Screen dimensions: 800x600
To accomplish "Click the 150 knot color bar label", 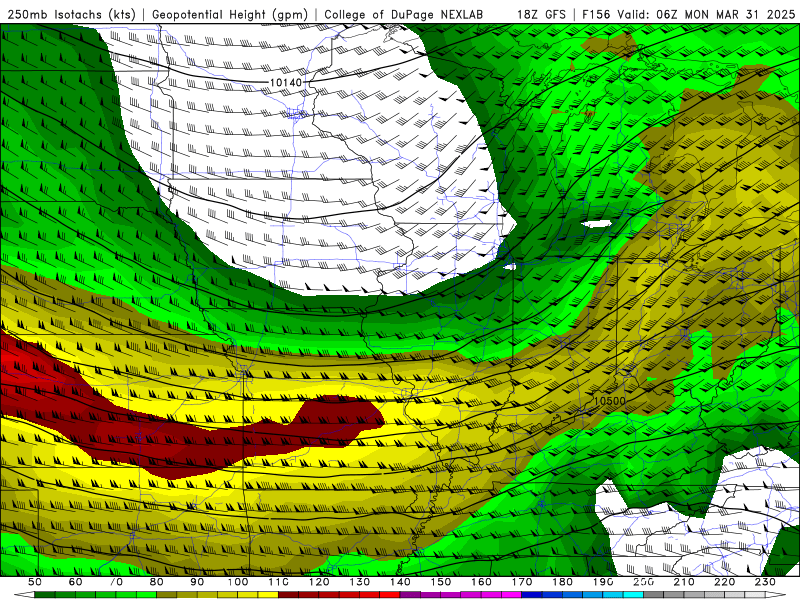I will pos(441,582).
